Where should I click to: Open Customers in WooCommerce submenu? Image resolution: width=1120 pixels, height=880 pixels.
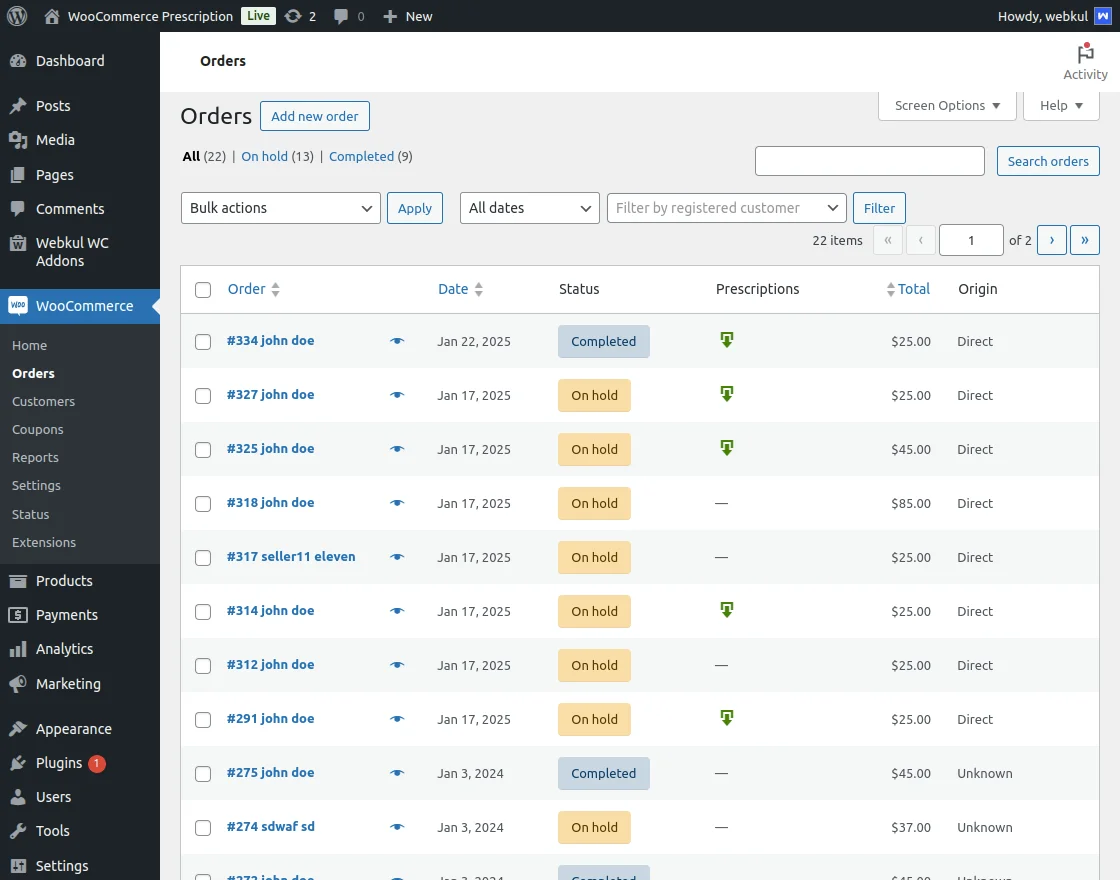43,401
